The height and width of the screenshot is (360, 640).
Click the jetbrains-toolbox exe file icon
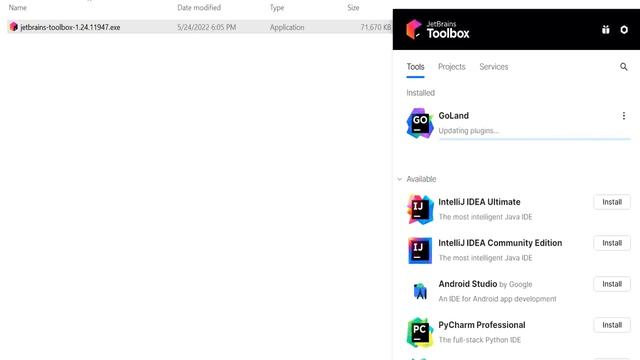pyautogui.click(x=13, y=27)
